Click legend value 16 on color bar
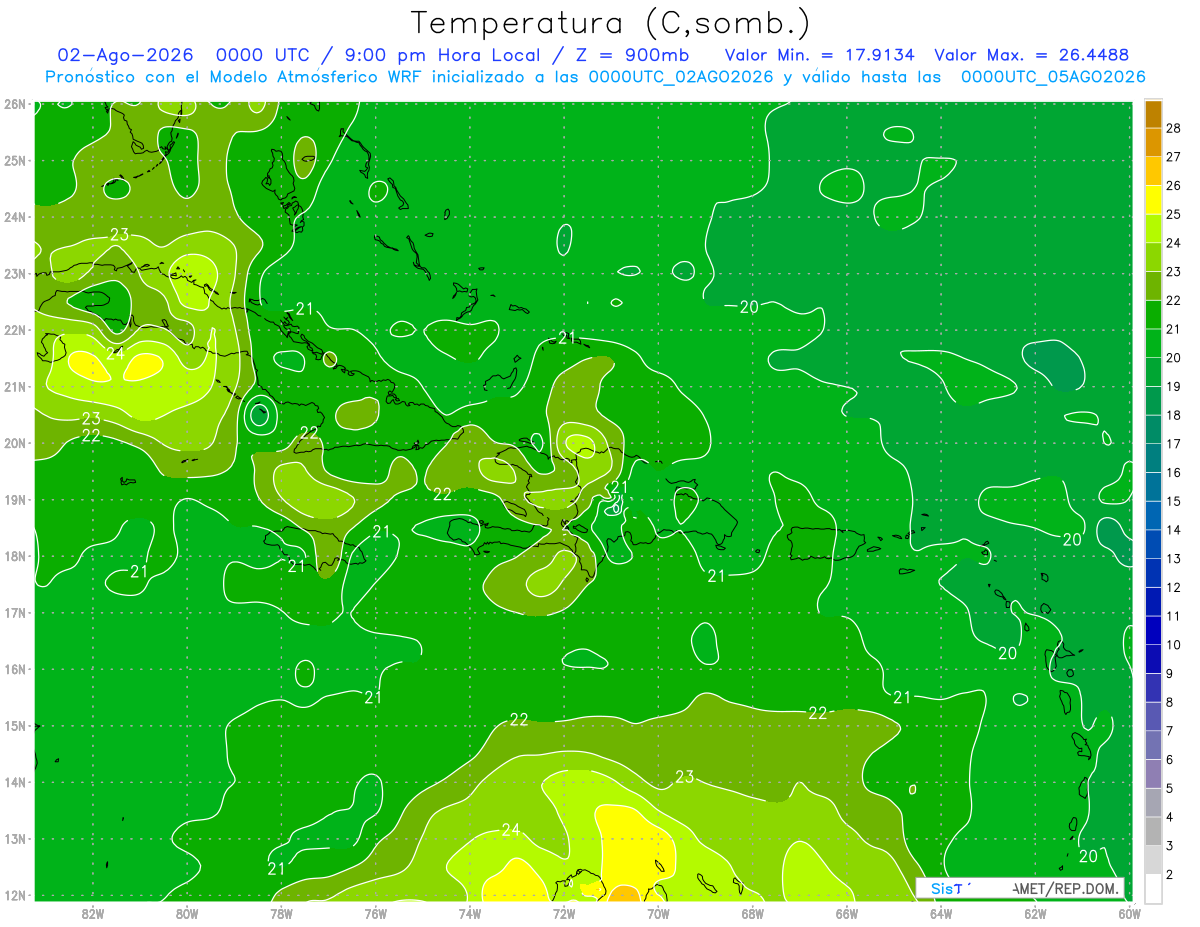 pyautogui.click(x=1173, y=473)
